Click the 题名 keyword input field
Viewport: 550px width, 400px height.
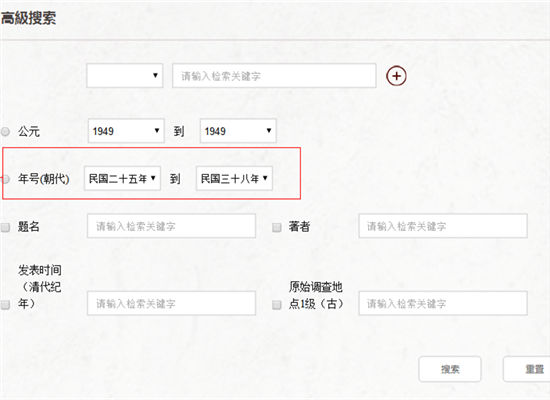[x=171, y=226]
